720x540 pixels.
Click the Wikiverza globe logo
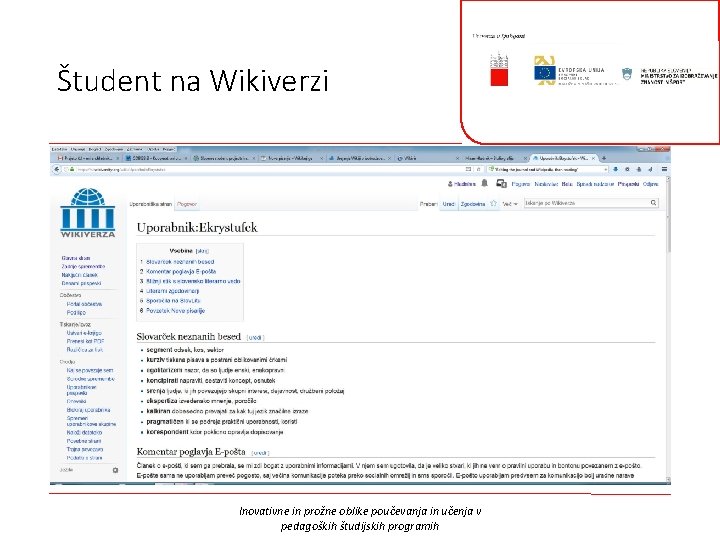[88, 213]
